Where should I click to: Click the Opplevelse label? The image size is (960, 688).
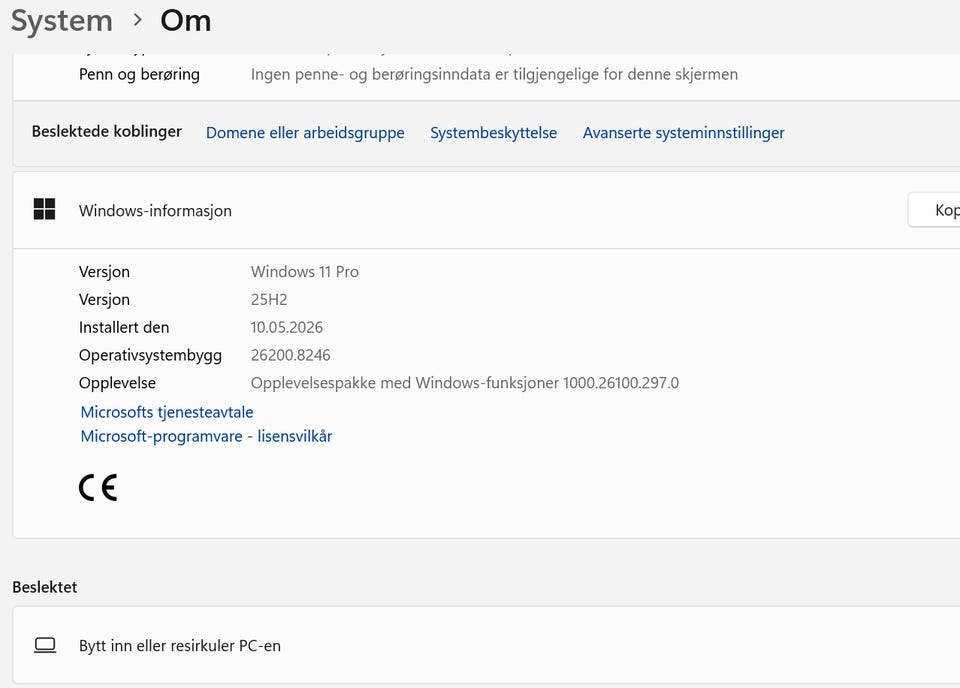[118, 383]
